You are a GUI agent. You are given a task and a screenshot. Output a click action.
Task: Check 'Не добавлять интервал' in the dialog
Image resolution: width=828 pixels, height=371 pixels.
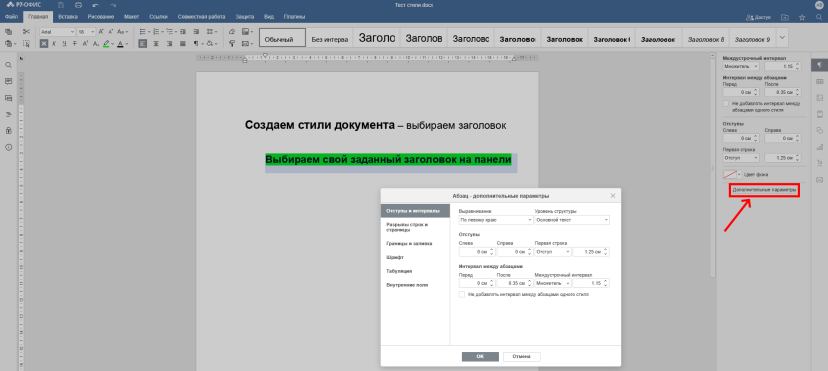[x=462, y=294]
